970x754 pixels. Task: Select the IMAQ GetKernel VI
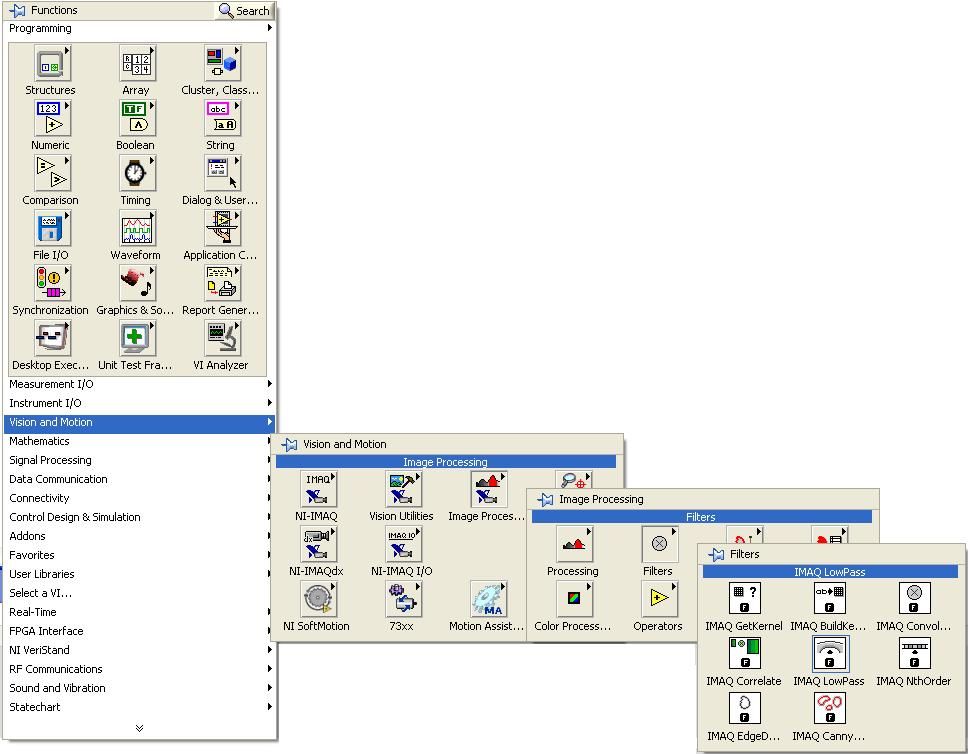745,599
